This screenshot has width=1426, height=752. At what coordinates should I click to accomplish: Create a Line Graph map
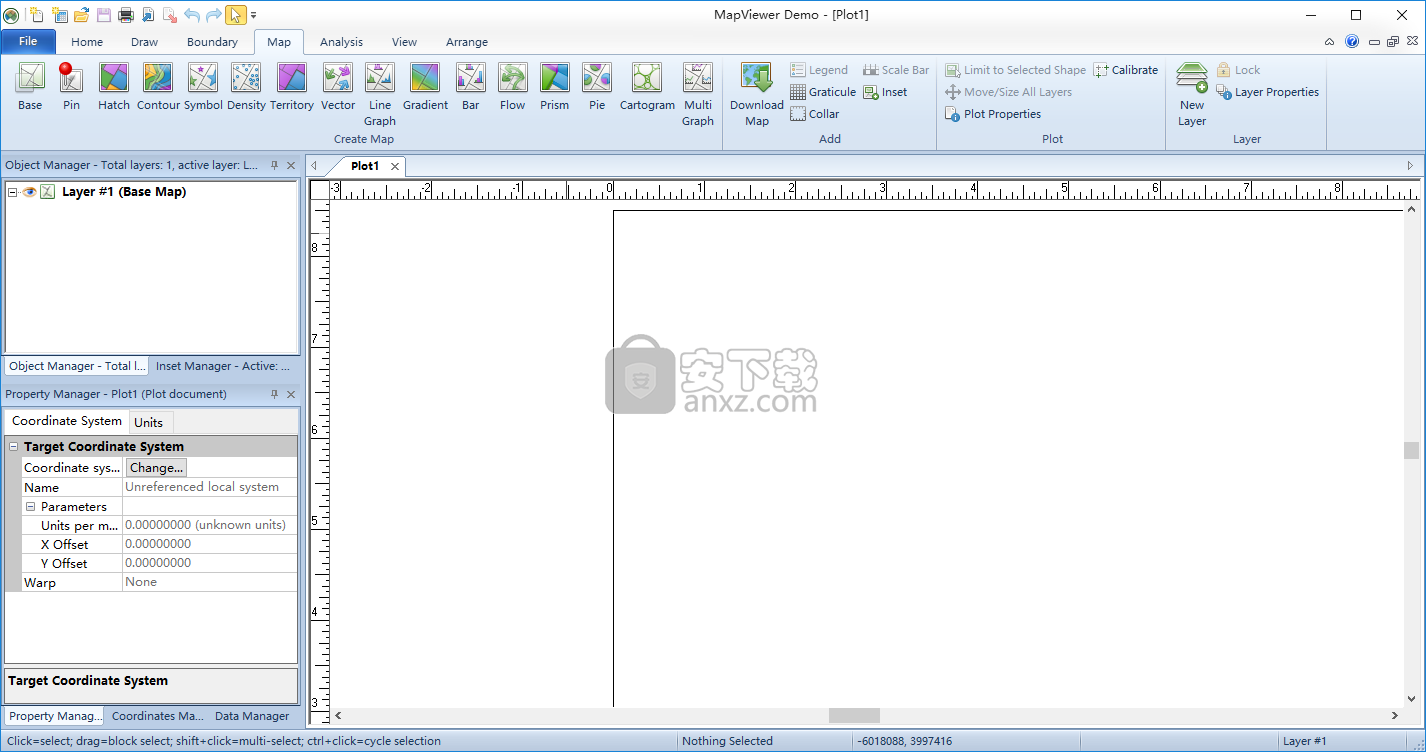pyautogui.click(x=380, y=95)
